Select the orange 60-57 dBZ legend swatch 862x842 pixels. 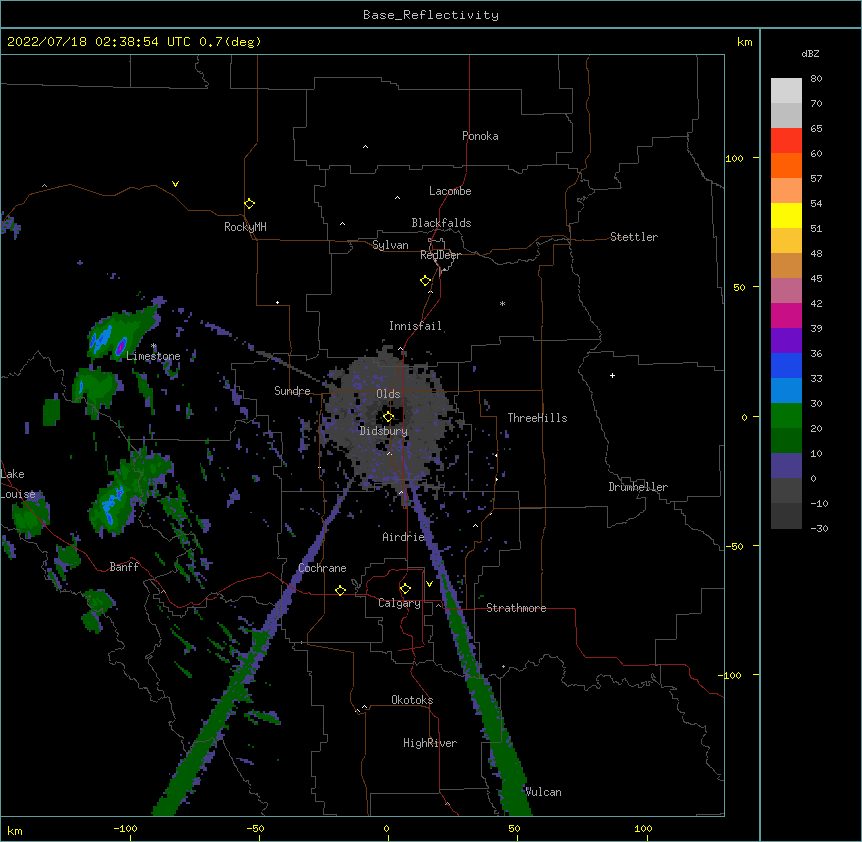pos(786,166)
